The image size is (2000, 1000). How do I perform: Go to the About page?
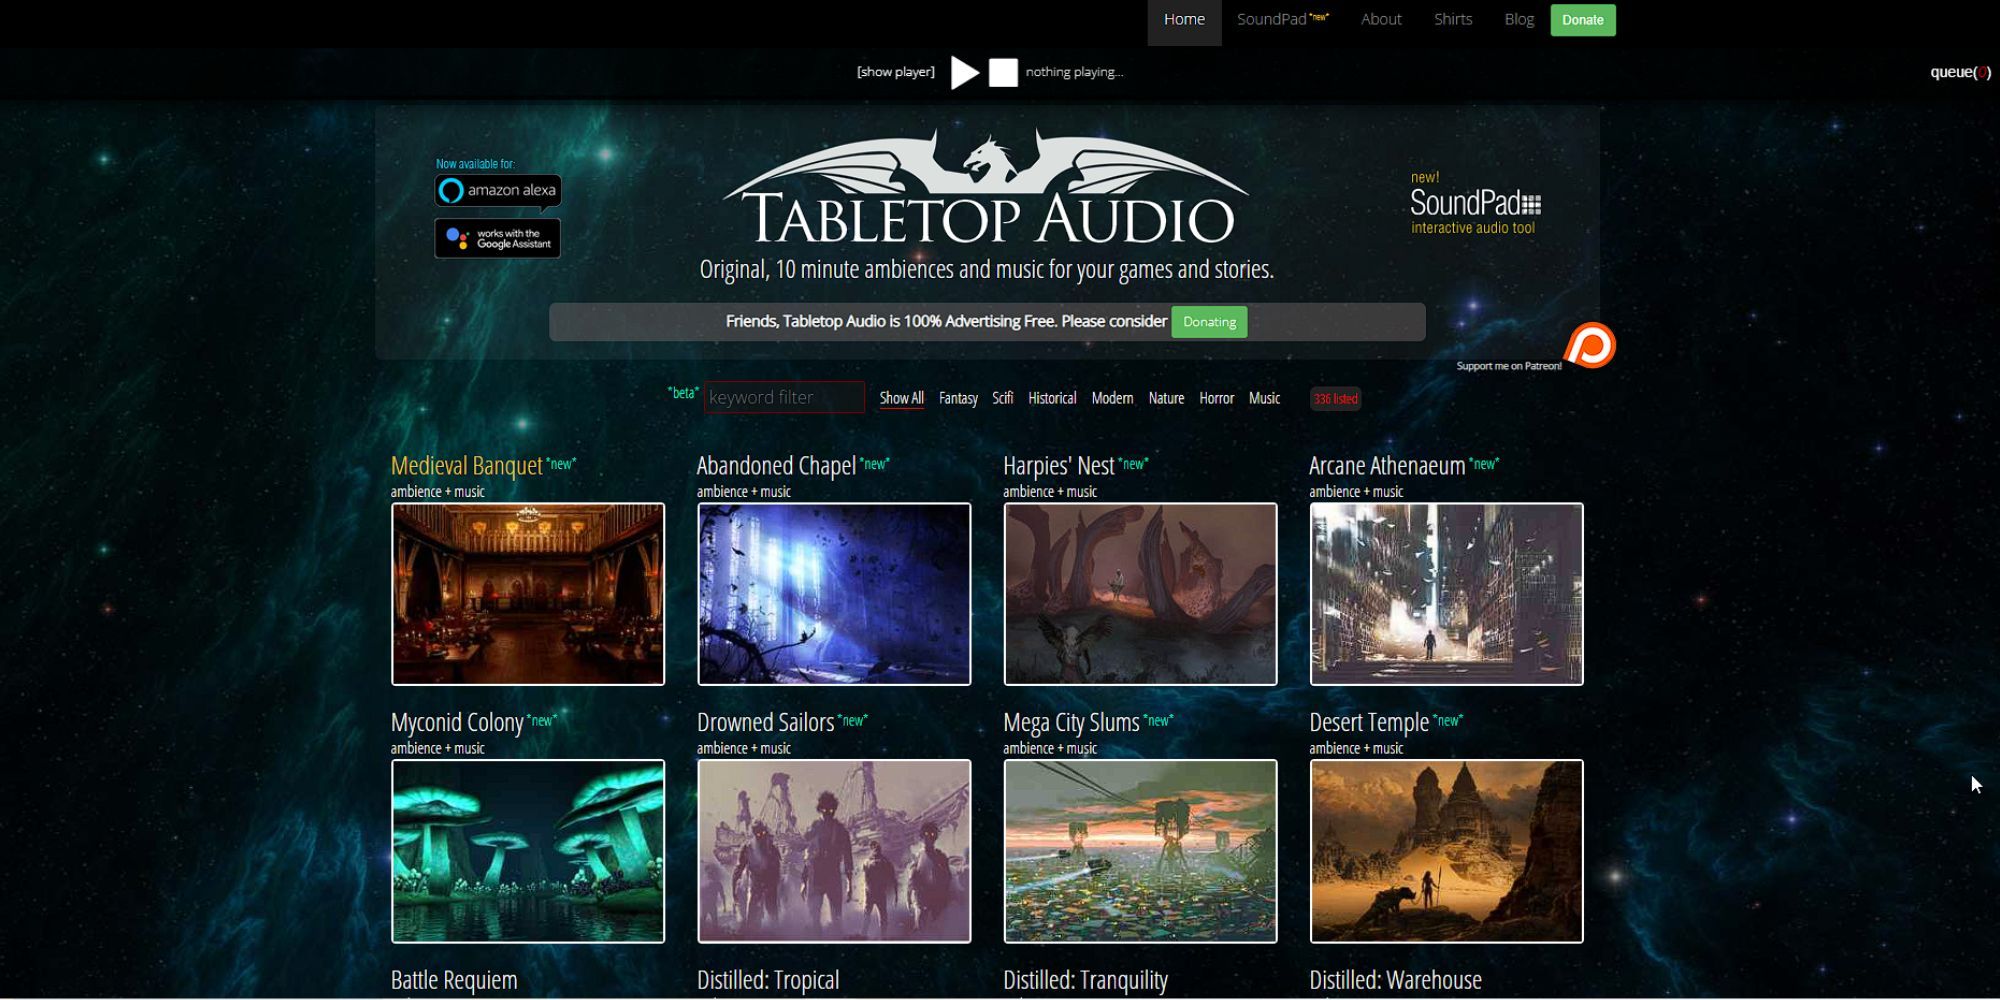pos(1381,20)
